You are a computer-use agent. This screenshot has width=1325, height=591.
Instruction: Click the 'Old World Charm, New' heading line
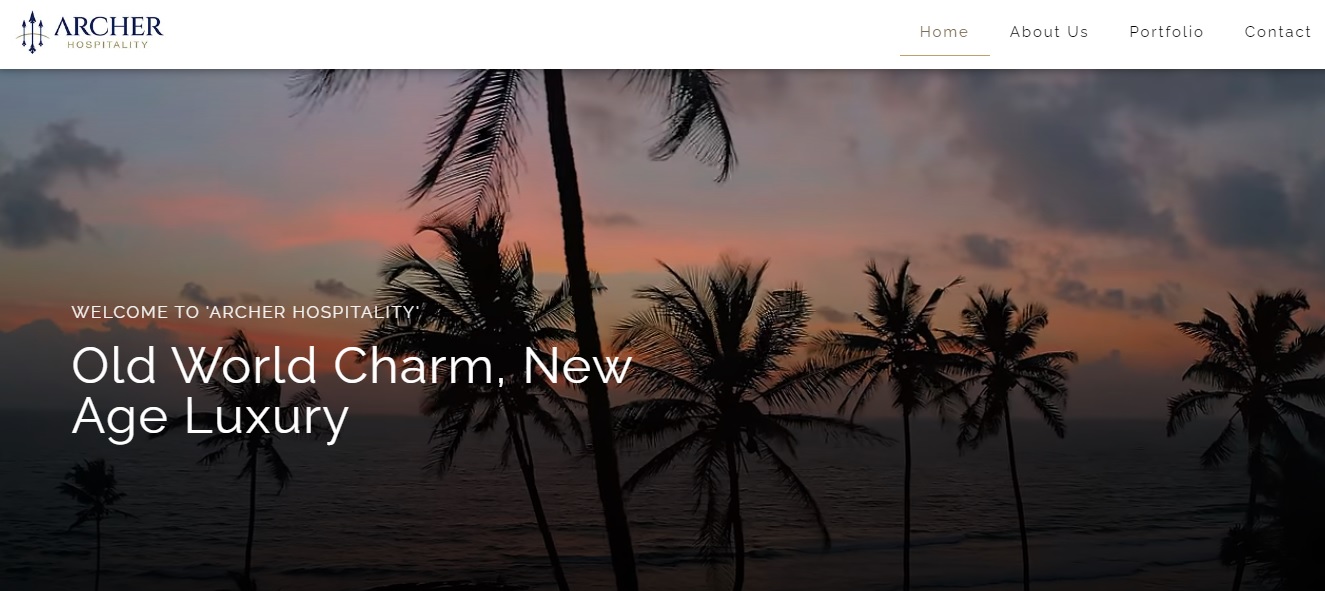pos(352,366)
